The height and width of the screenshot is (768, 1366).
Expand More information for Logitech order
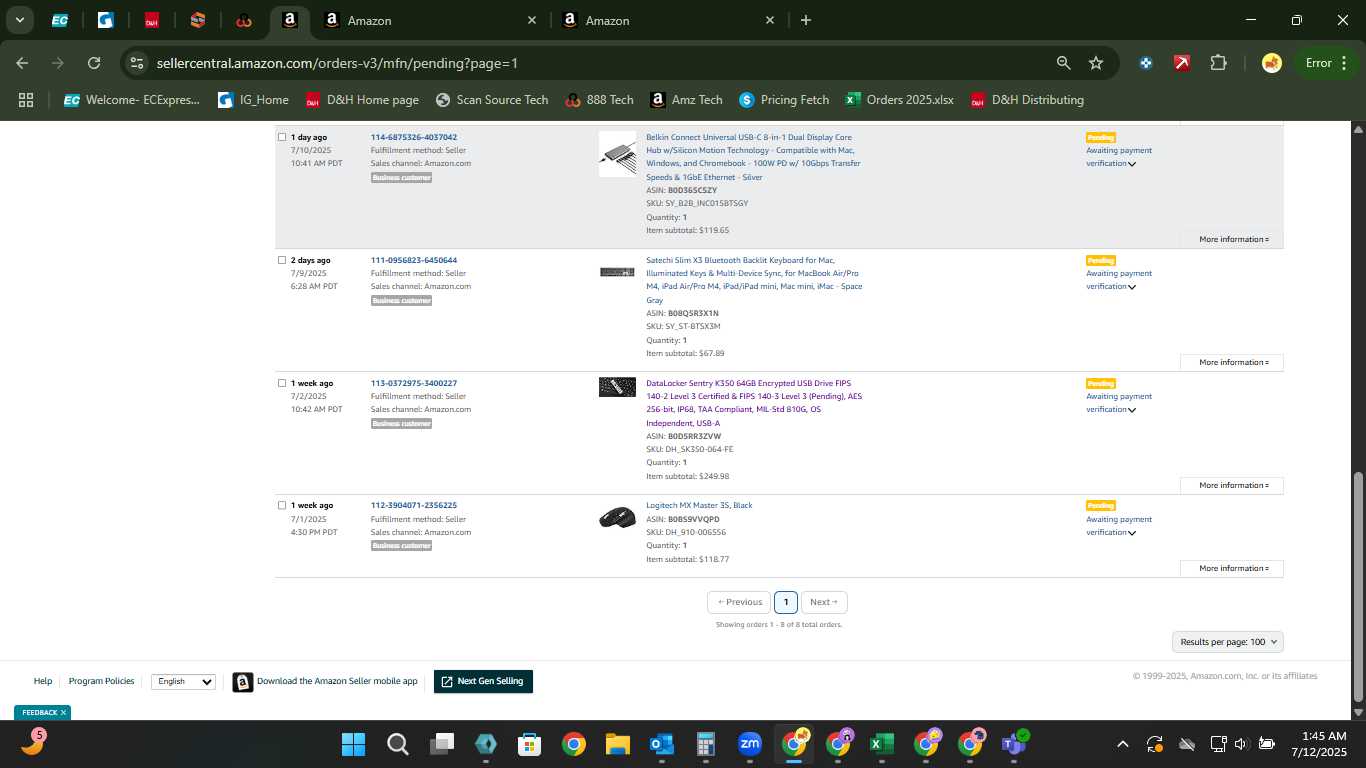[x=1232, y=568]
